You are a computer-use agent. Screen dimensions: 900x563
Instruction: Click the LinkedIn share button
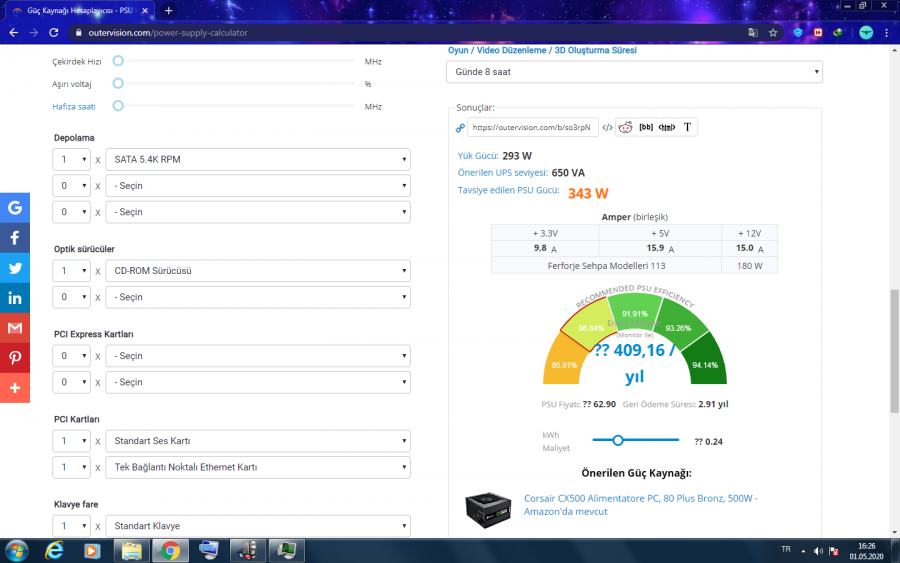15,298
